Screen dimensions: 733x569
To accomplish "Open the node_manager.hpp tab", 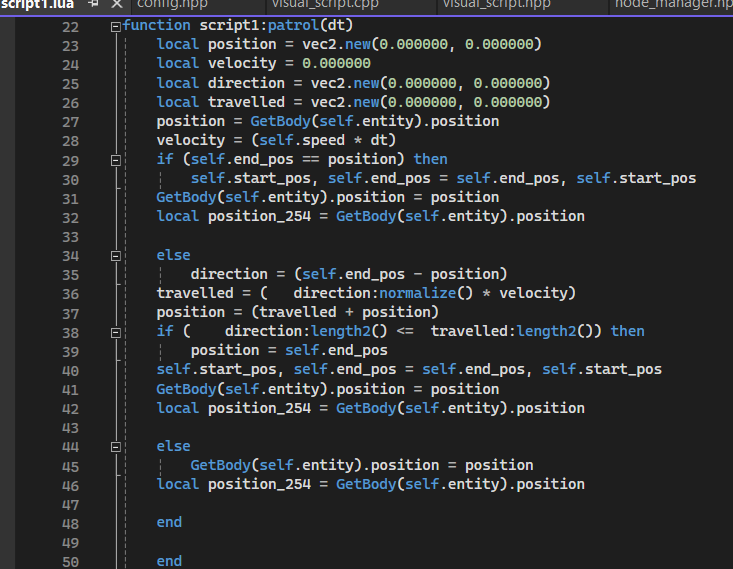I will (673, 4).
